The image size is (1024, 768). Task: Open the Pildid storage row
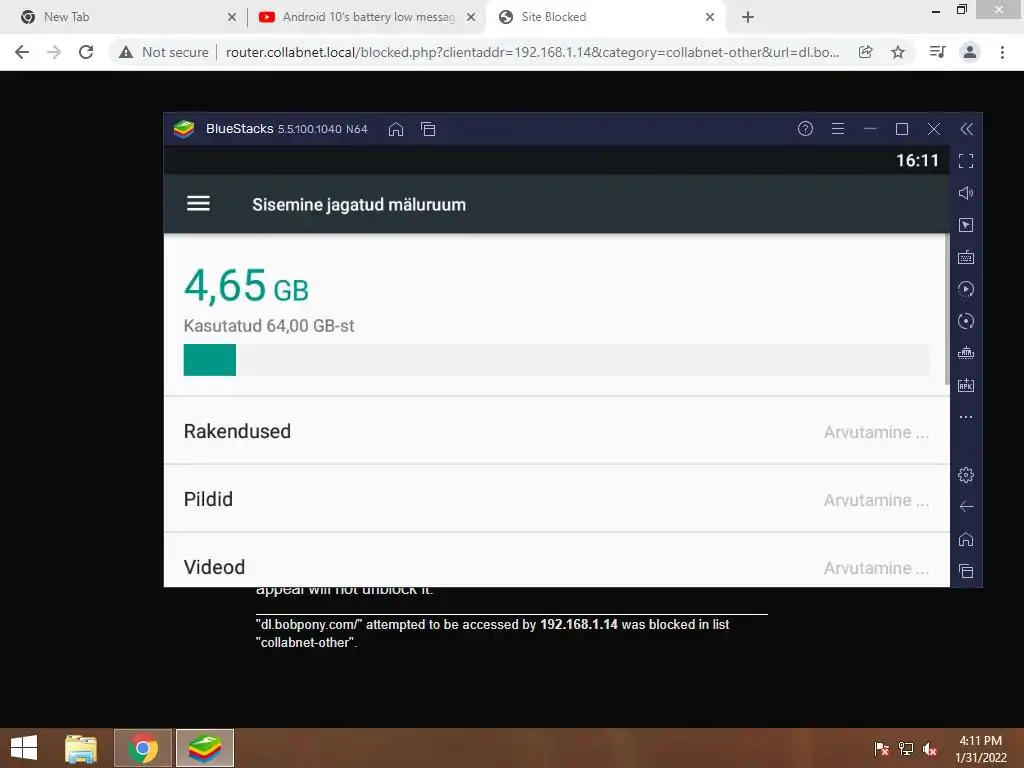pos(556,499)
